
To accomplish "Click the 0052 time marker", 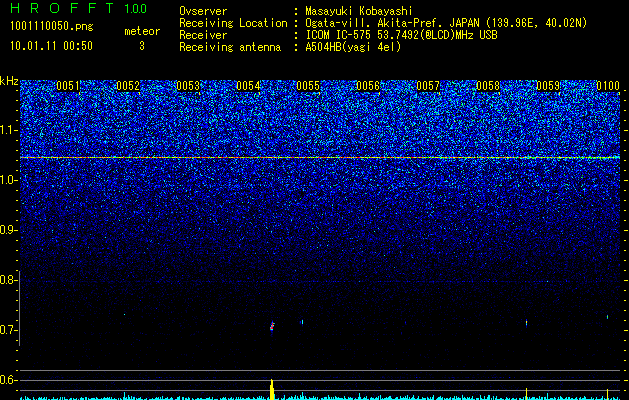I will 128,86.
